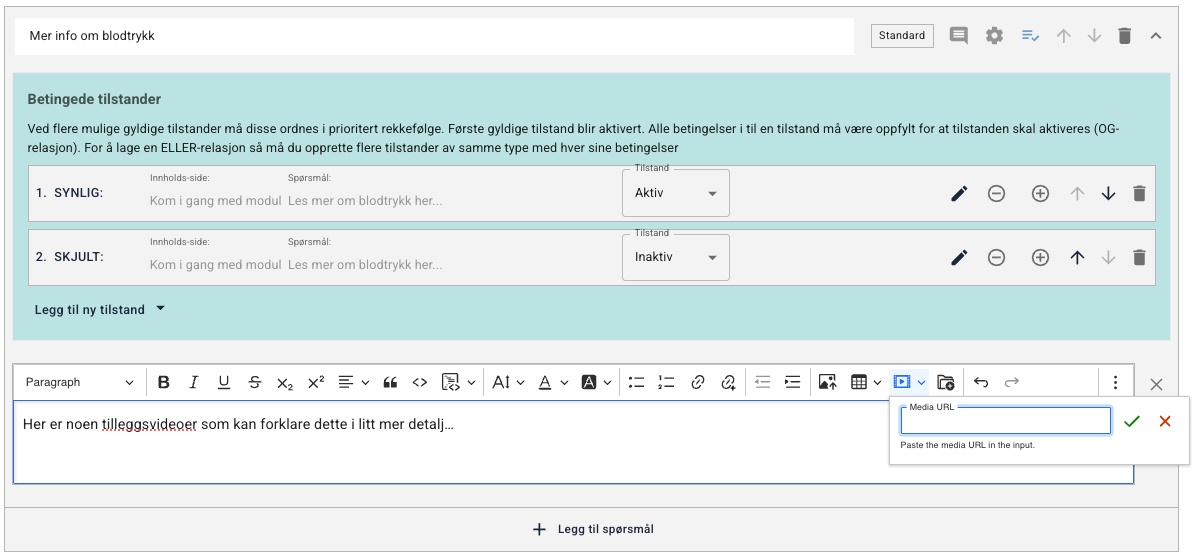Click the Media URL input field
The image size is (1196, 558).
pyautogui.click(x=1005, y=421)
